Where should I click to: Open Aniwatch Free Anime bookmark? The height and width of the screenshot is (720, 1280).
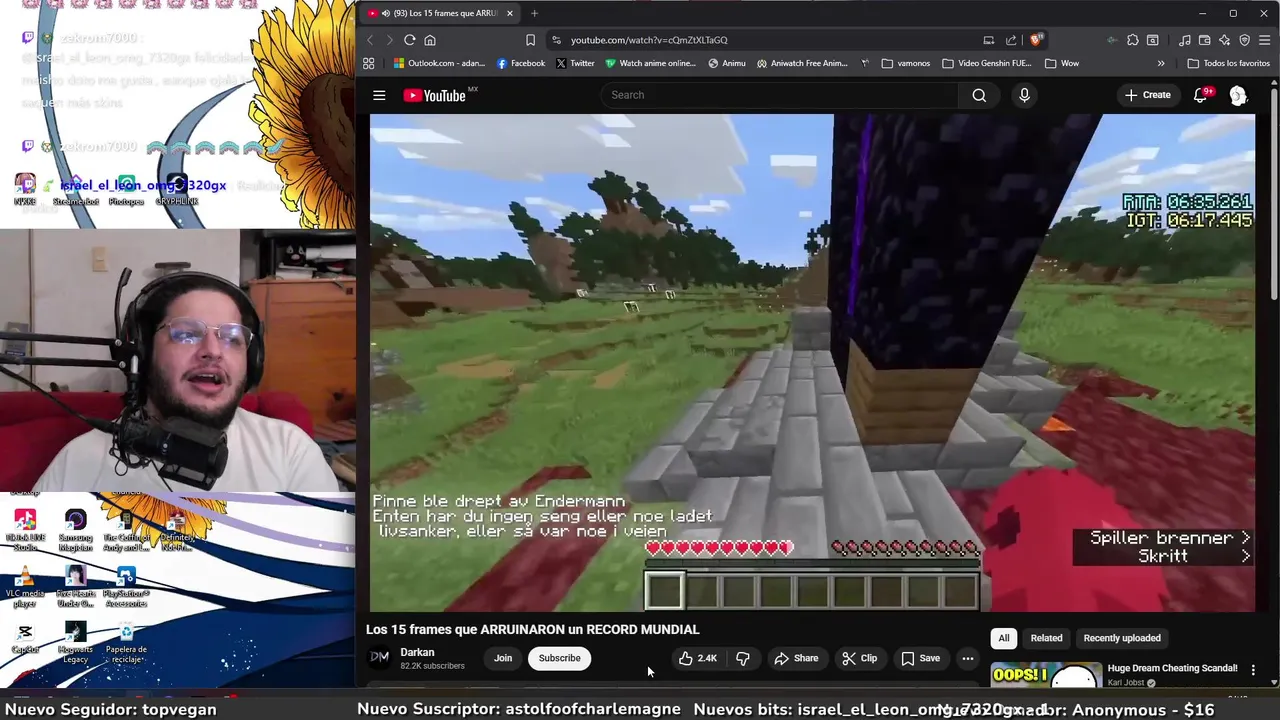tap(803, 63)
